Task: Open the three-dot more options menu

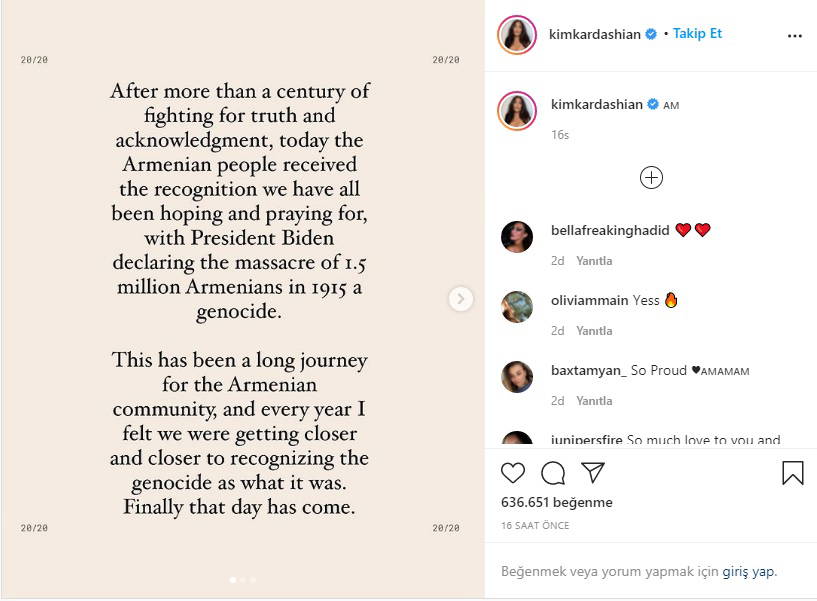Action: tap(794, 36)
